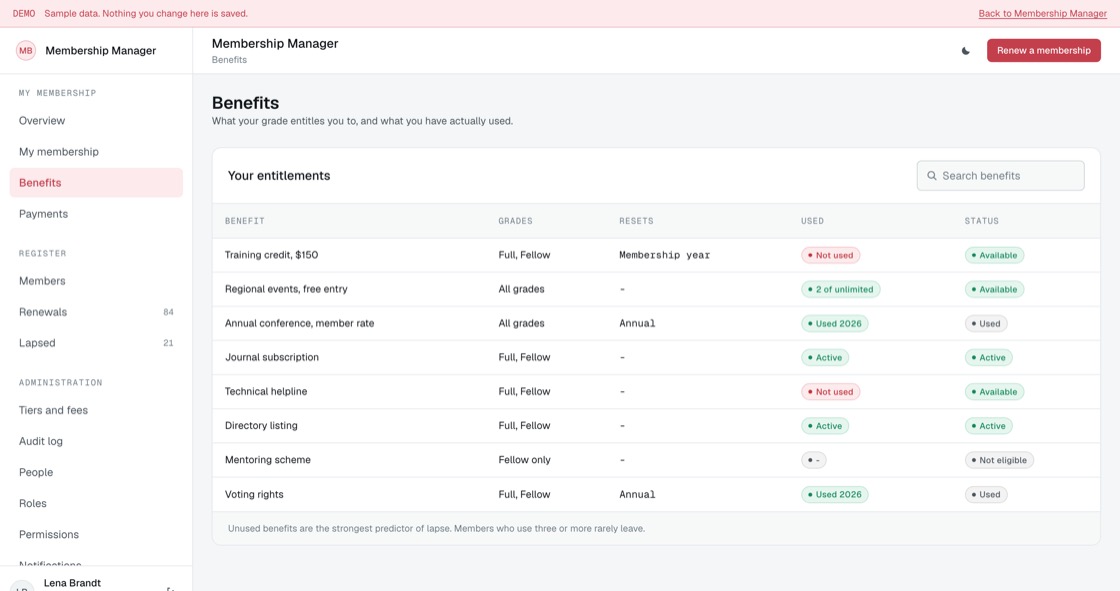Screen dimensions: 1120x591
Task: Select the Training credit, $150 row
Action: (x=656, y=255)
